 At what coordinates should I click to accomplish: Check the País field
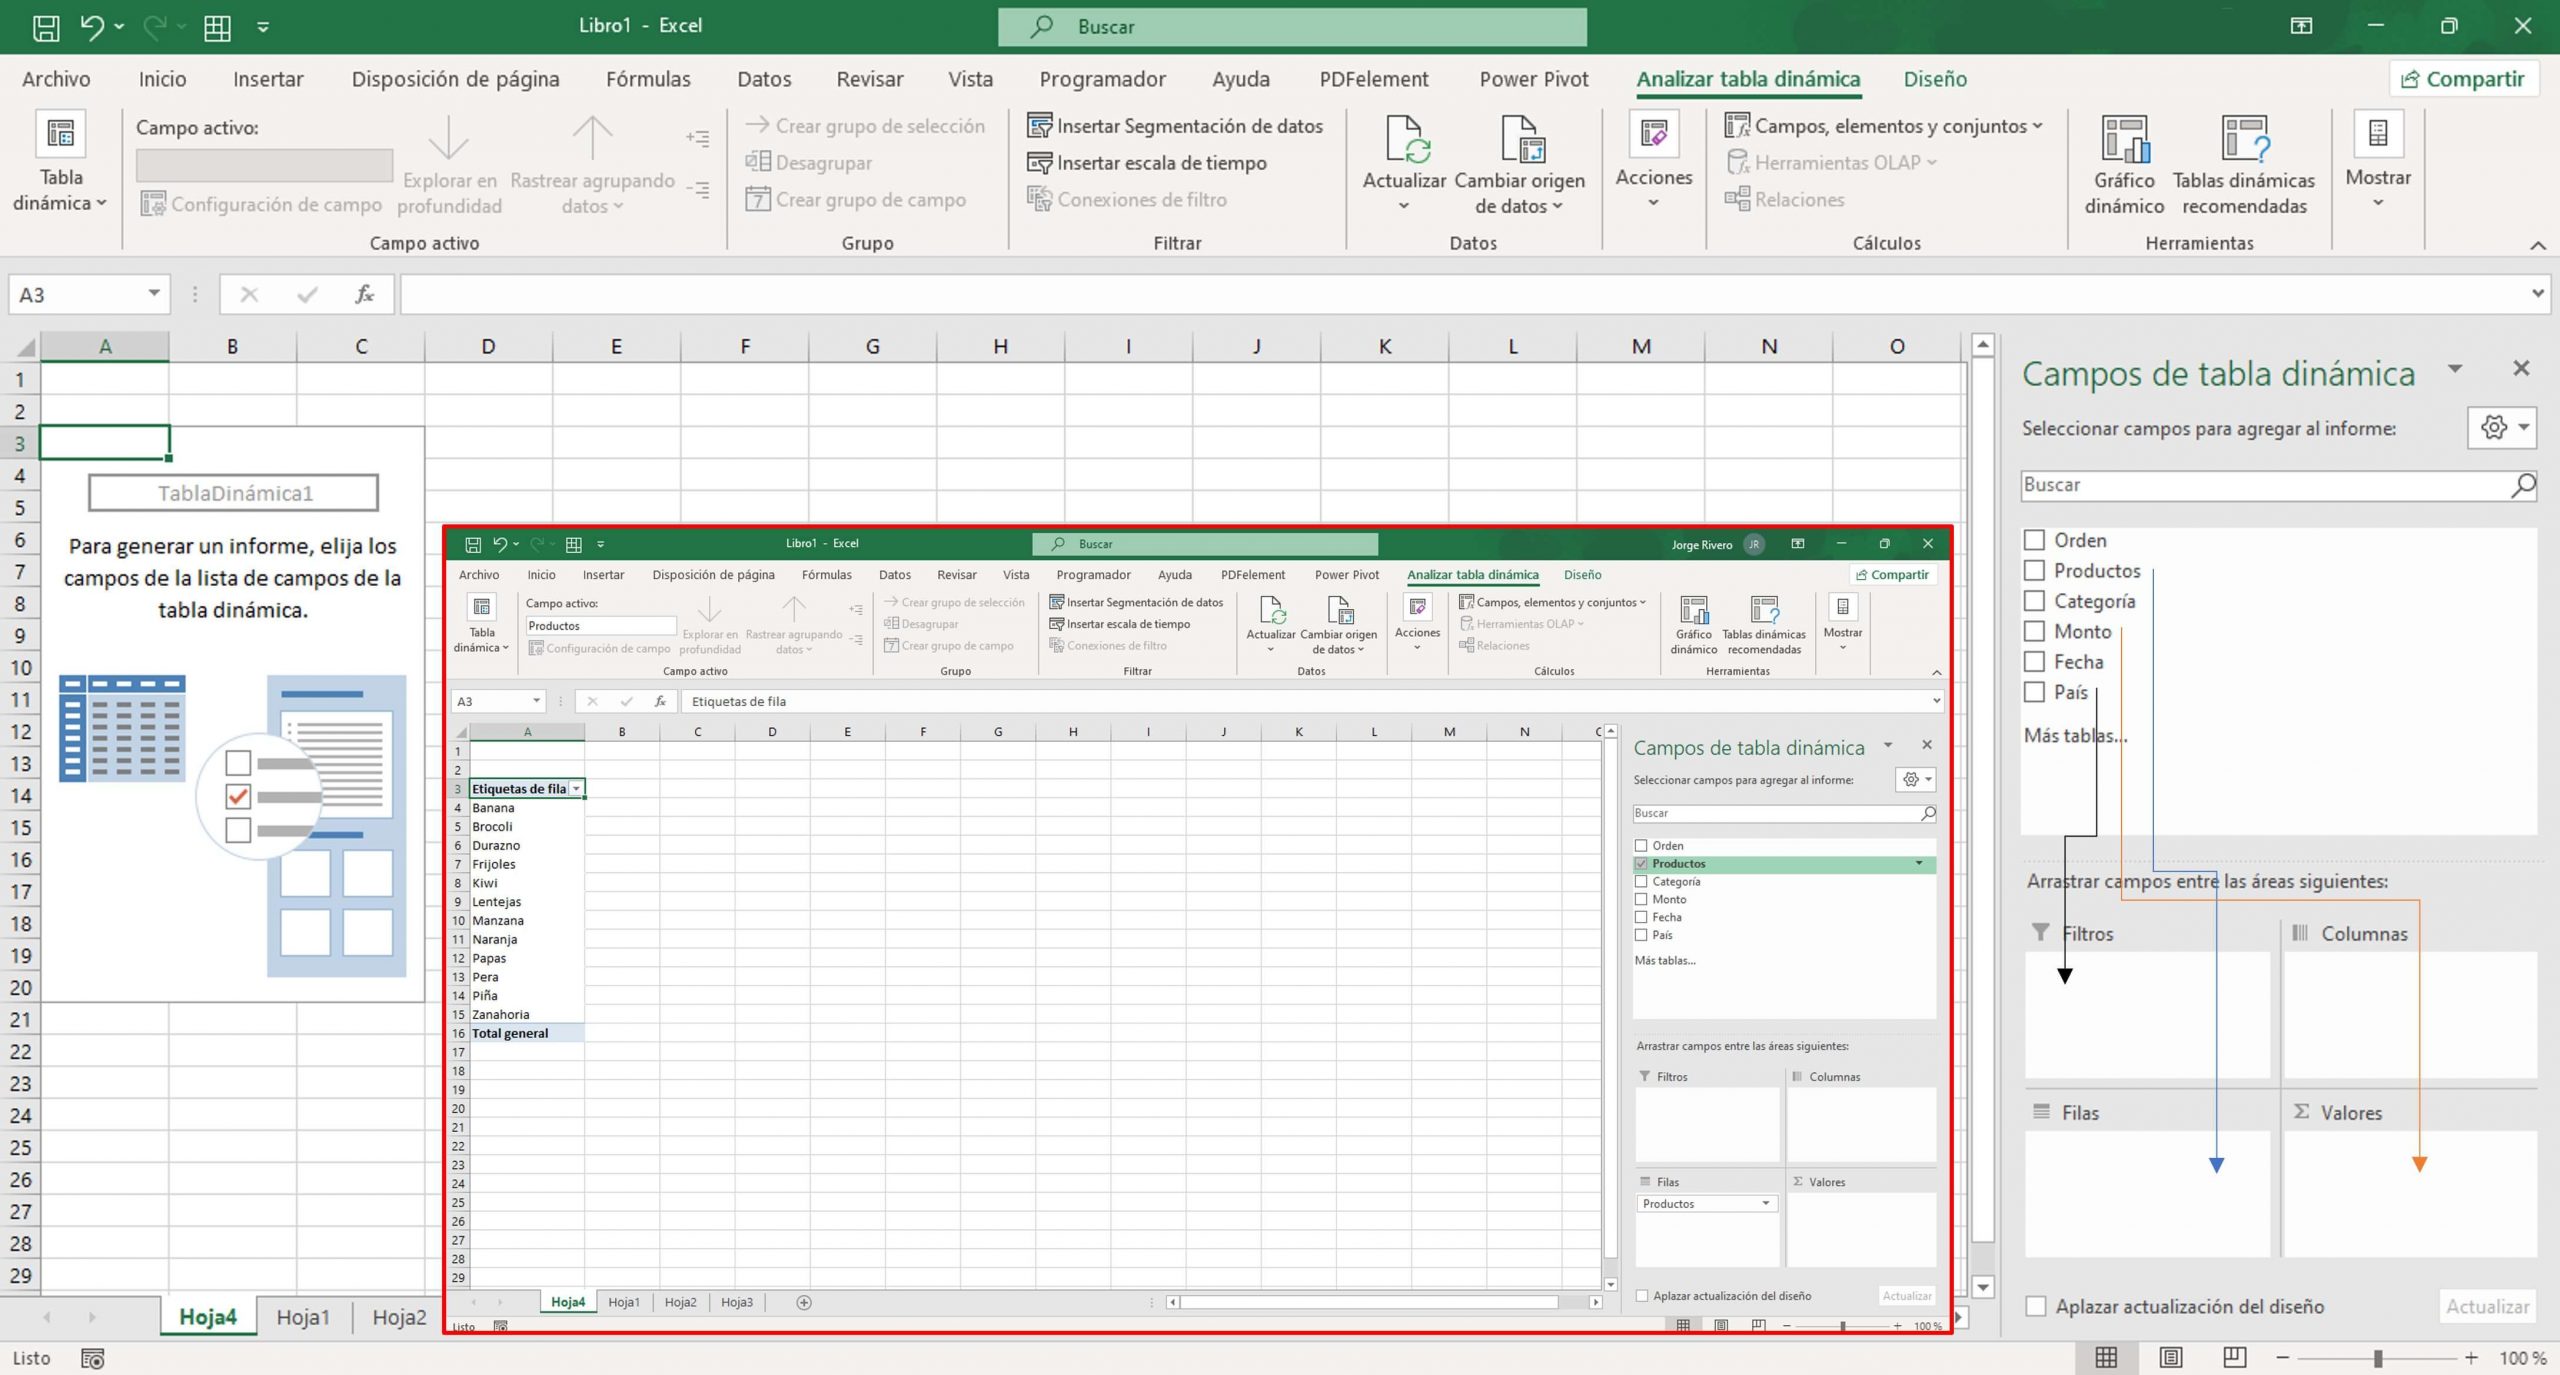click(2034, 692)
